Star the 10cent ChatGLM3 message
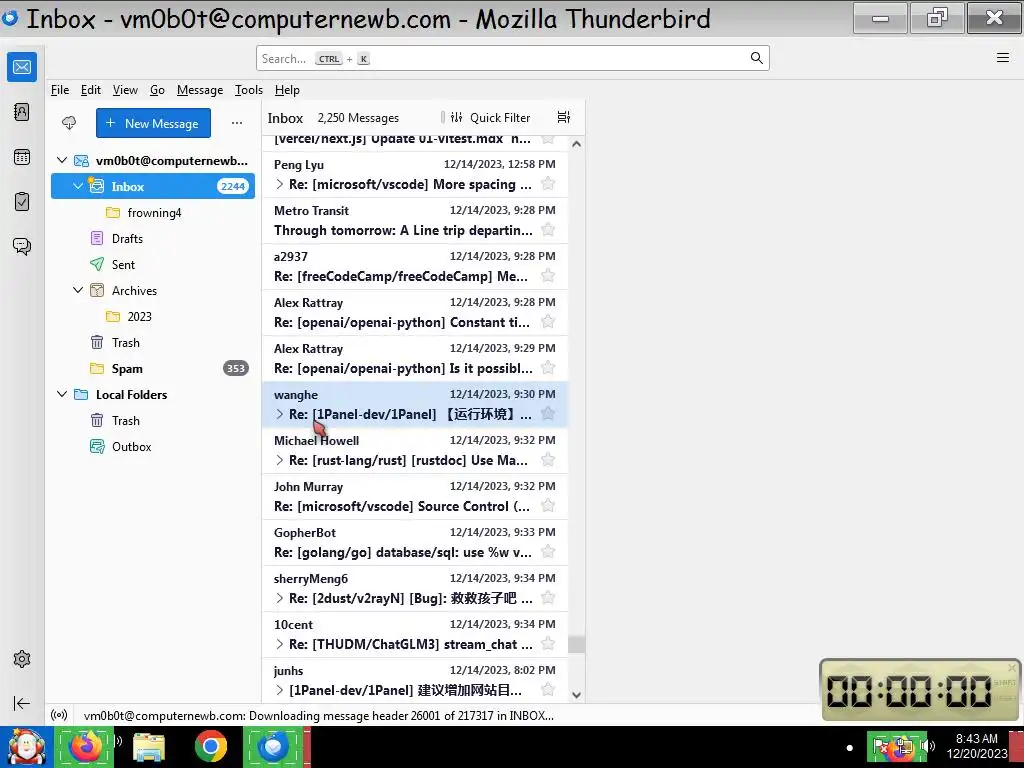Image resolution: width=1024 pixels, height=768 pixels. [x=548, y=644]
